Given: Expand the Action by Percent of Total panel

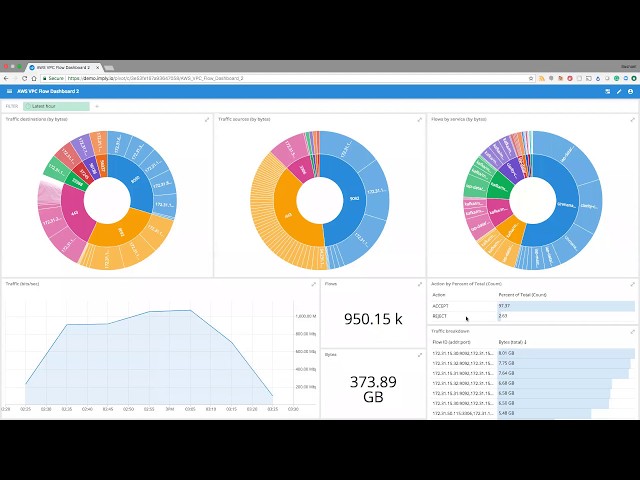Looking at the screenshot, I should tap(633, 284).
